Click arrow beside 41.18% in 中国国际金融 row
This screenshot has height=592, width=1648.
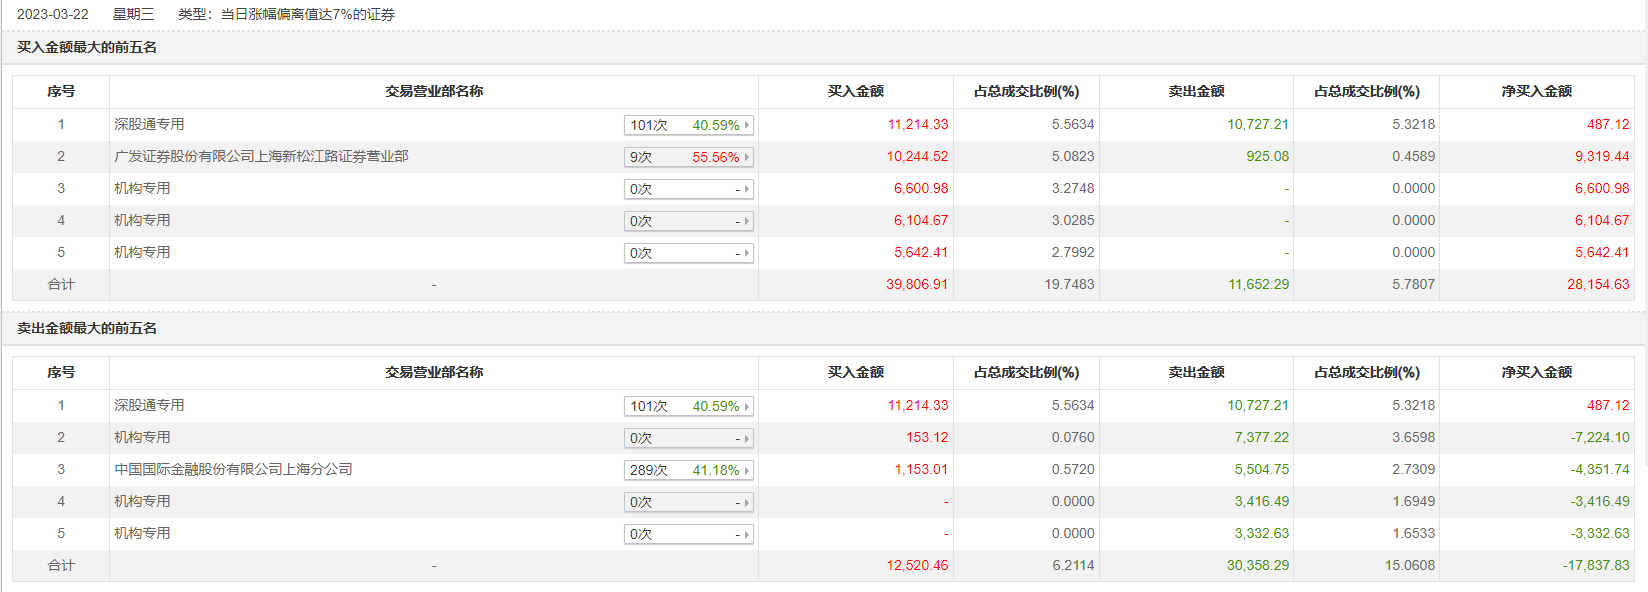(746, 470)
